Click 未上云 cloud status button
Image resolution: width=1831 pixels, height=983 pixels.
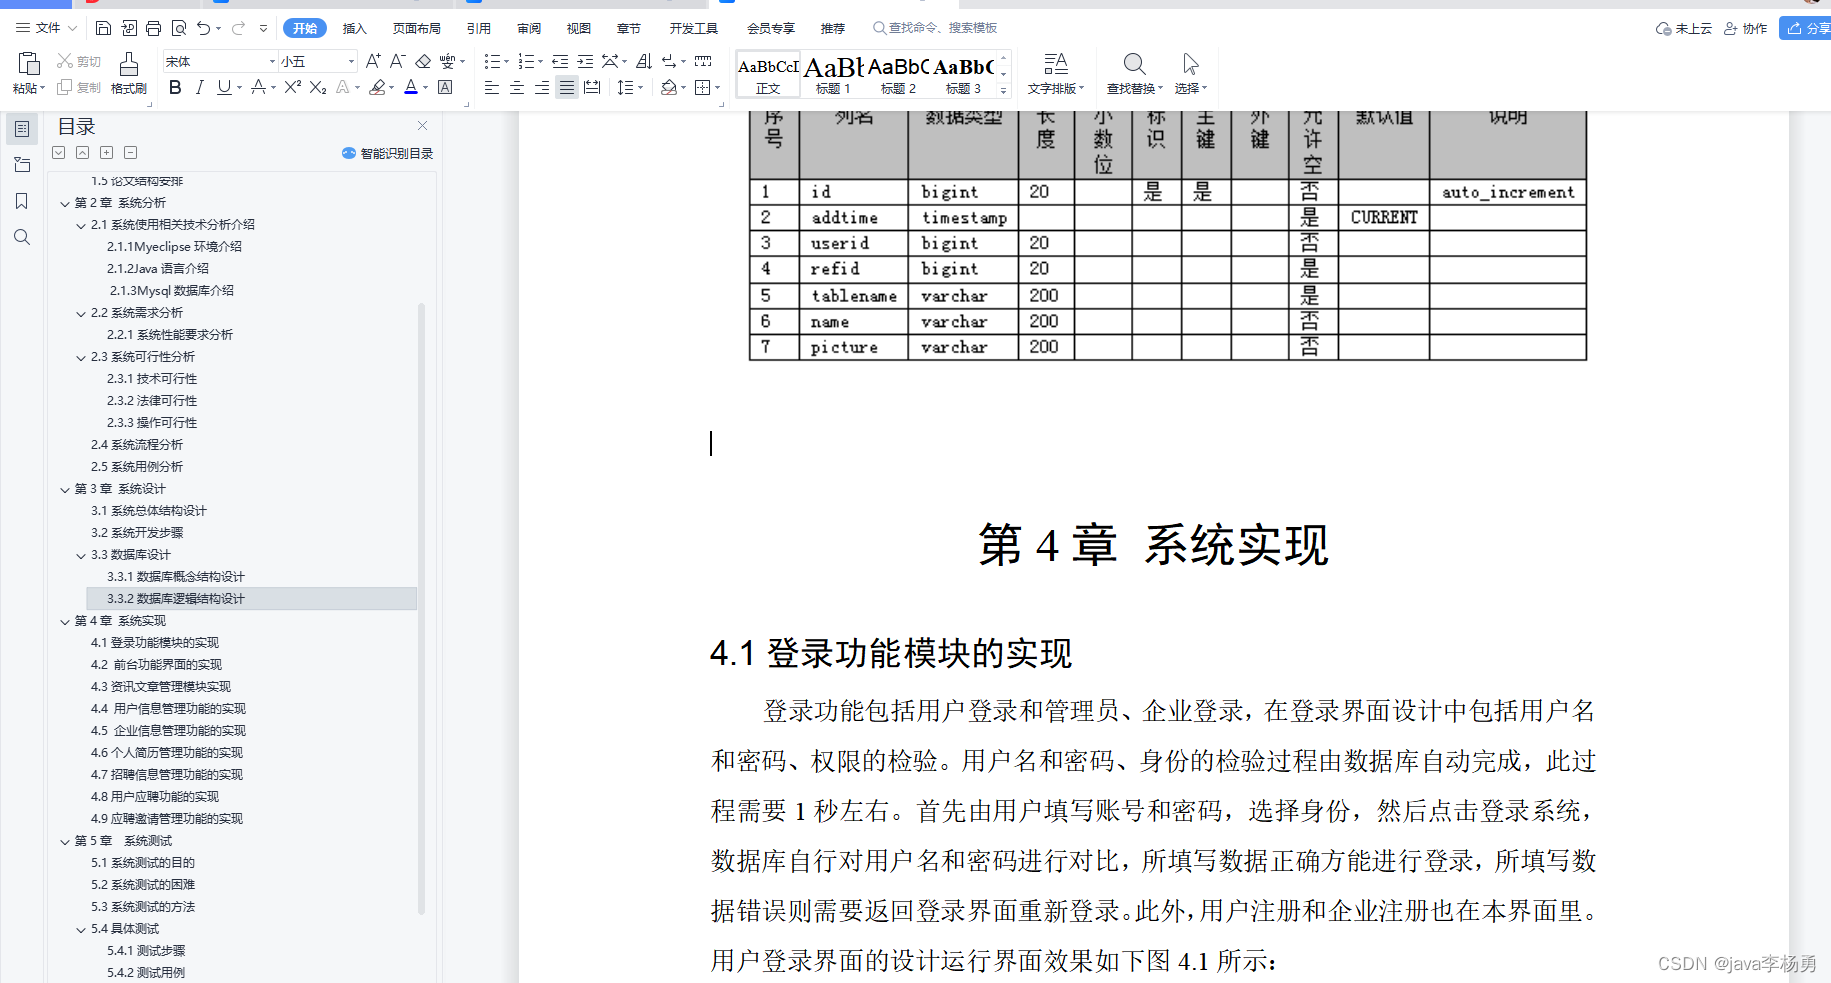(x=1684, y=28)
